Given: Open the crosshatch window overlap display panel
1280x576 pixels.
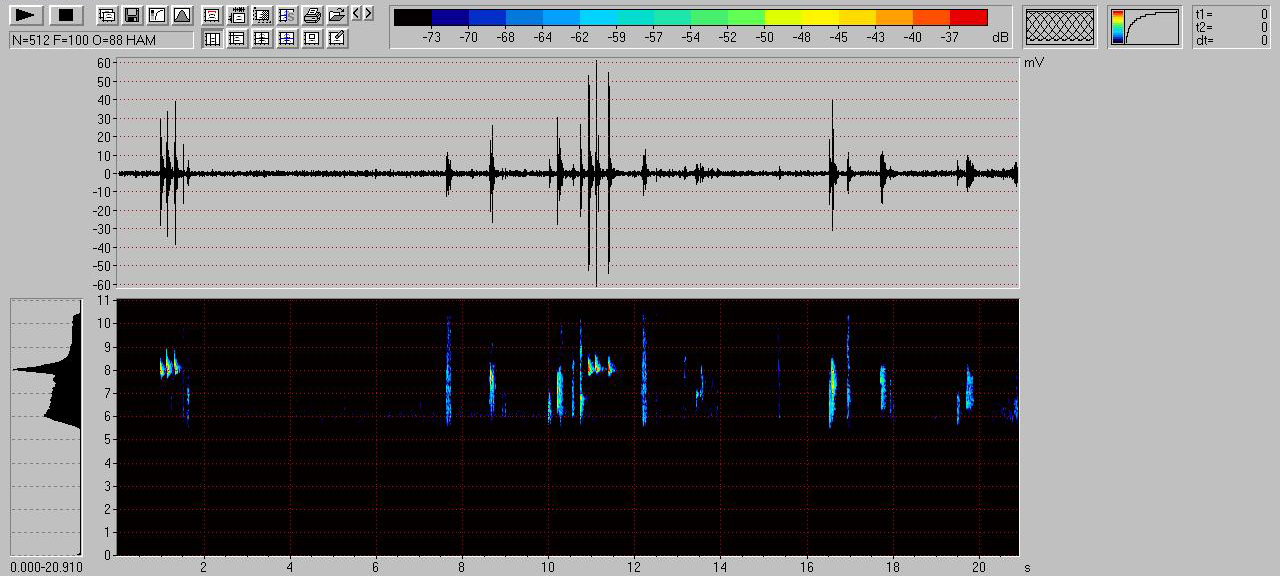Looking at the screenshot, I should (1060, 27).
